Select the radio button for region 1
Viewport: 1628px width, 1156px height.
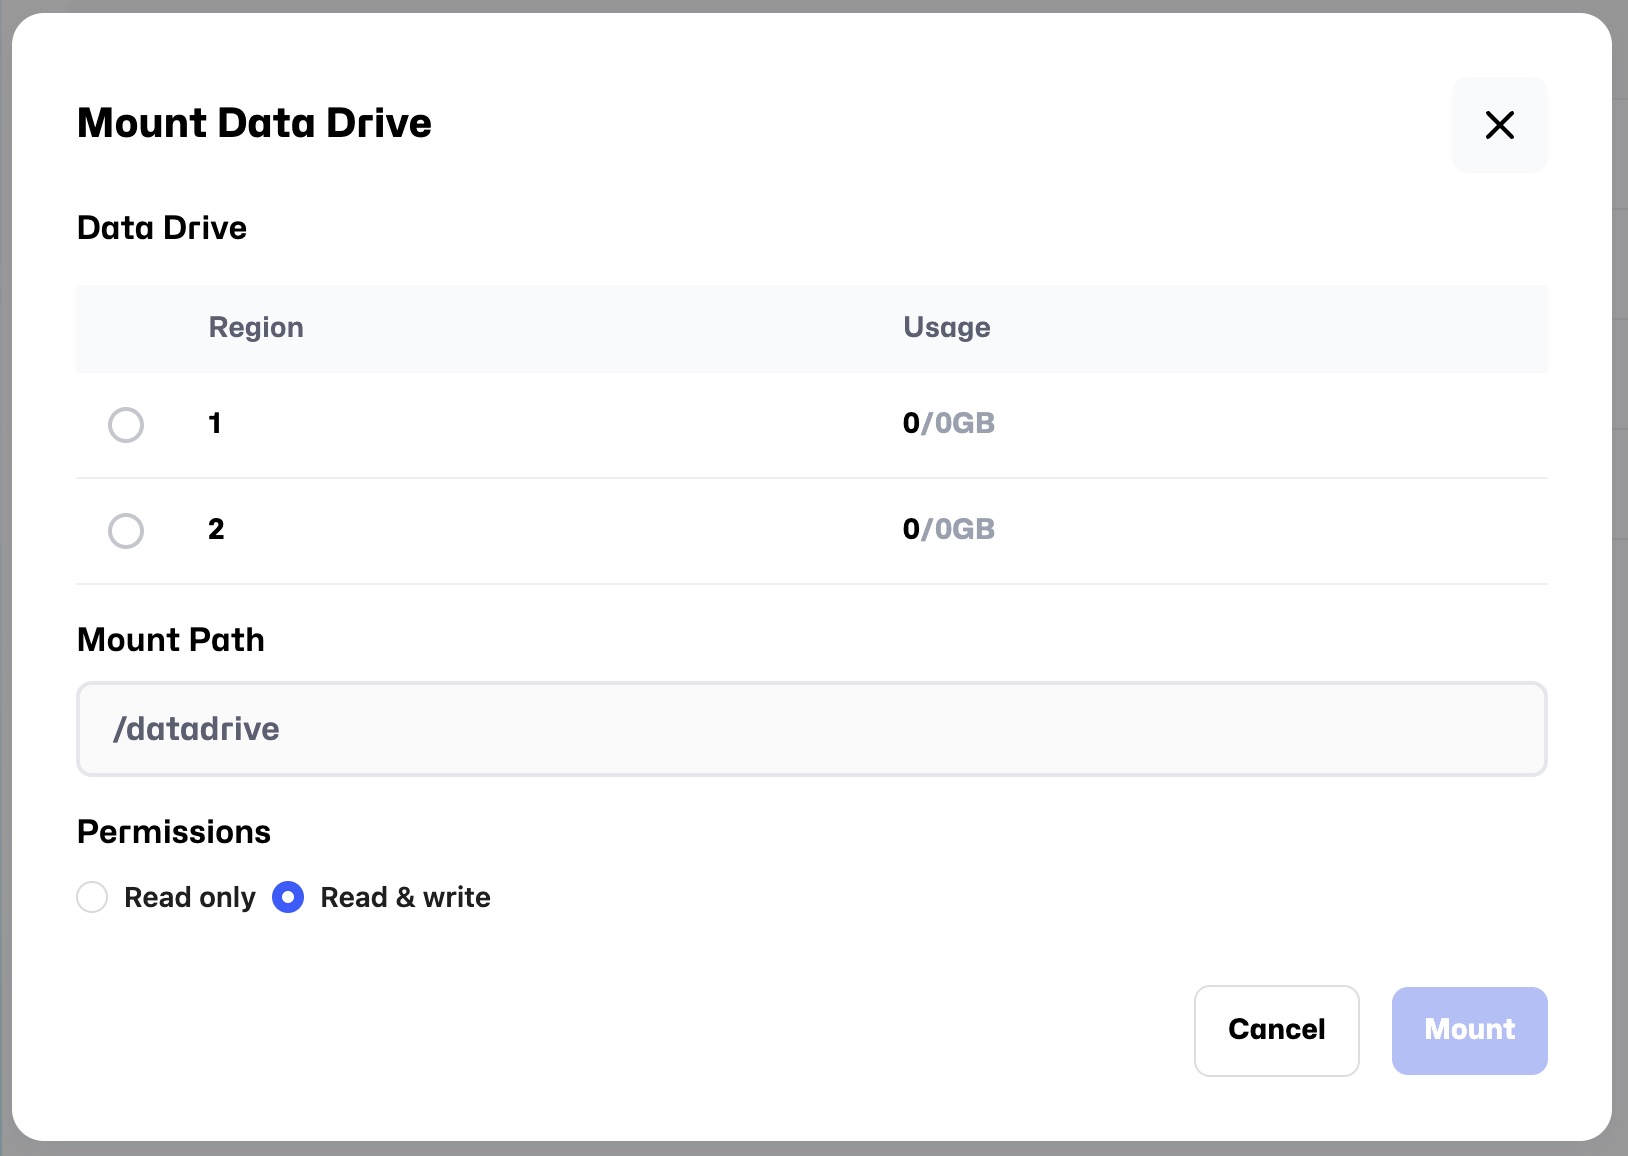(126, 425)
